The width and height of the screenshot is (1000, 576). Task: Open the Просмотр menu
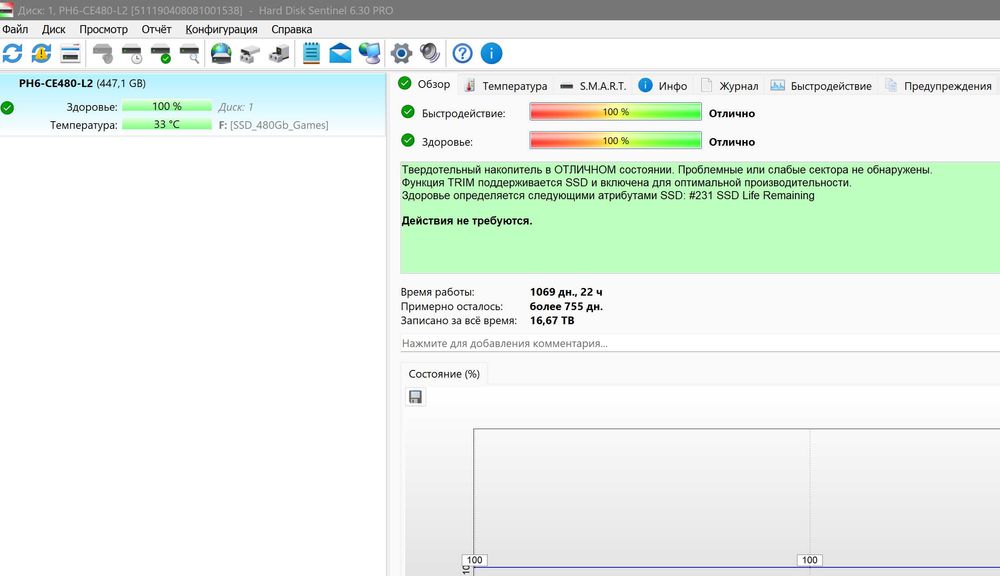(x=103, y=29)
